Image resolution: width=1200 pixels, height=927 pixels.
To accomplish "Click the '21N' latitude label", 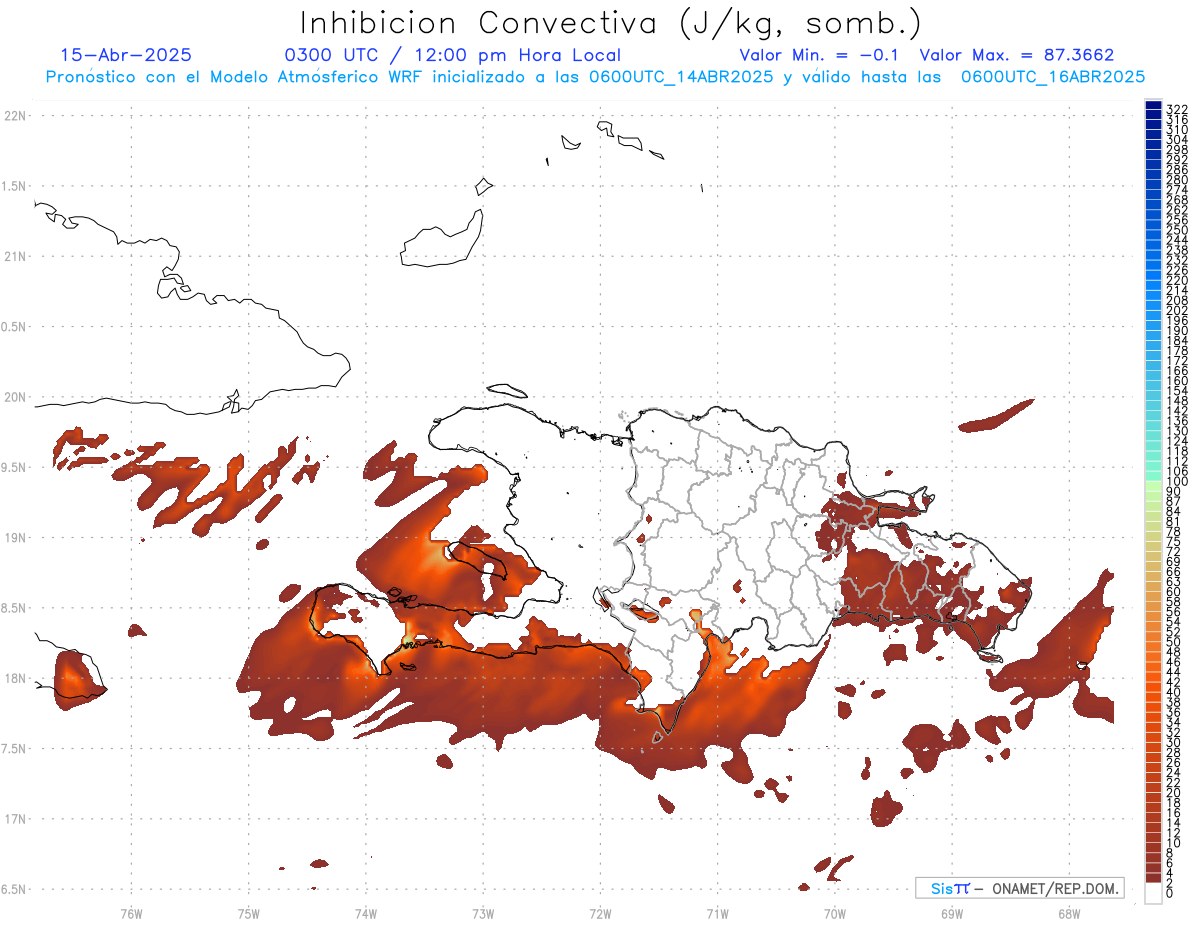I will 14,256.
